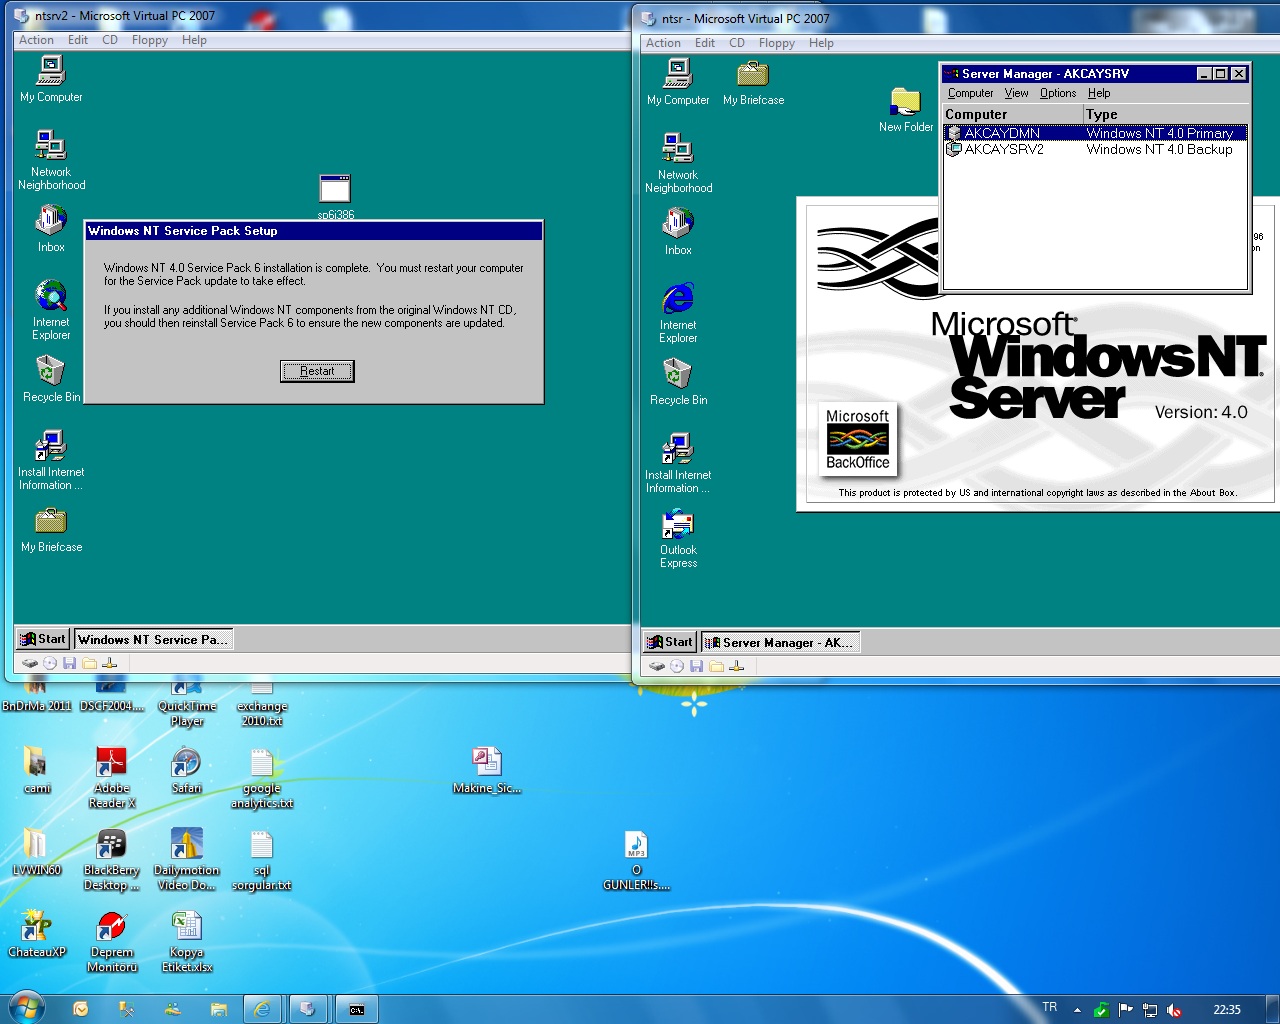1280x1024 pixels.
Task: Click Start button in ntsrv2 guest
Action: click(x=43, y=639)
